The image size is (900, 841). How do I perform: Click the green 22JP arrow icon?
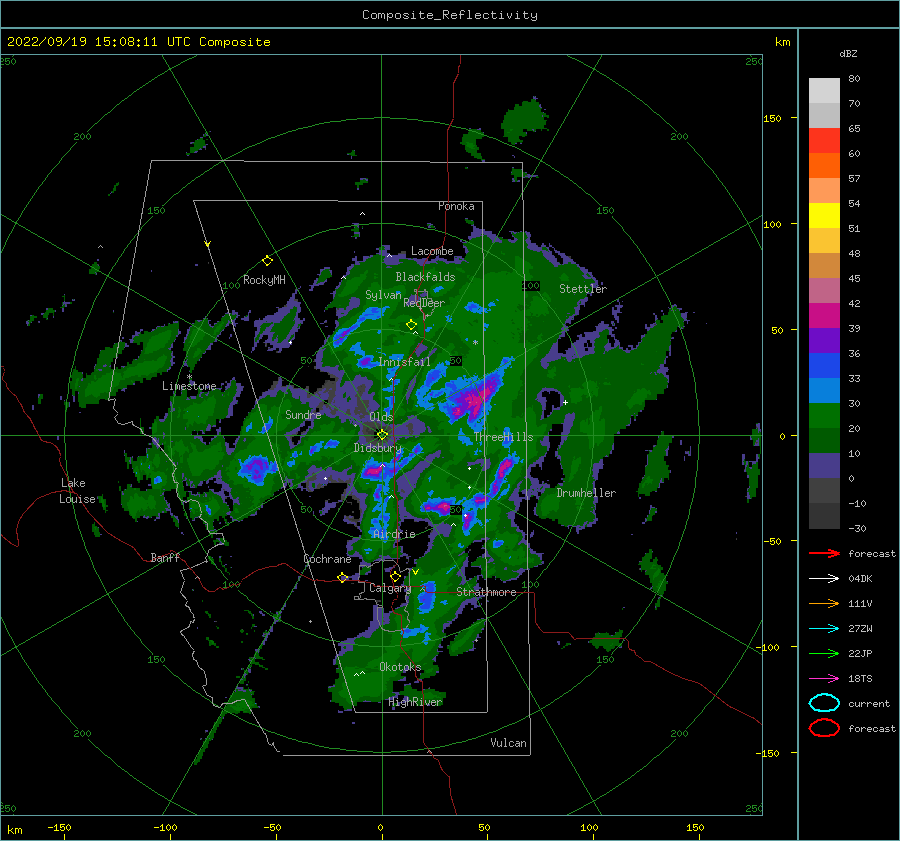[x=824, y=653]
